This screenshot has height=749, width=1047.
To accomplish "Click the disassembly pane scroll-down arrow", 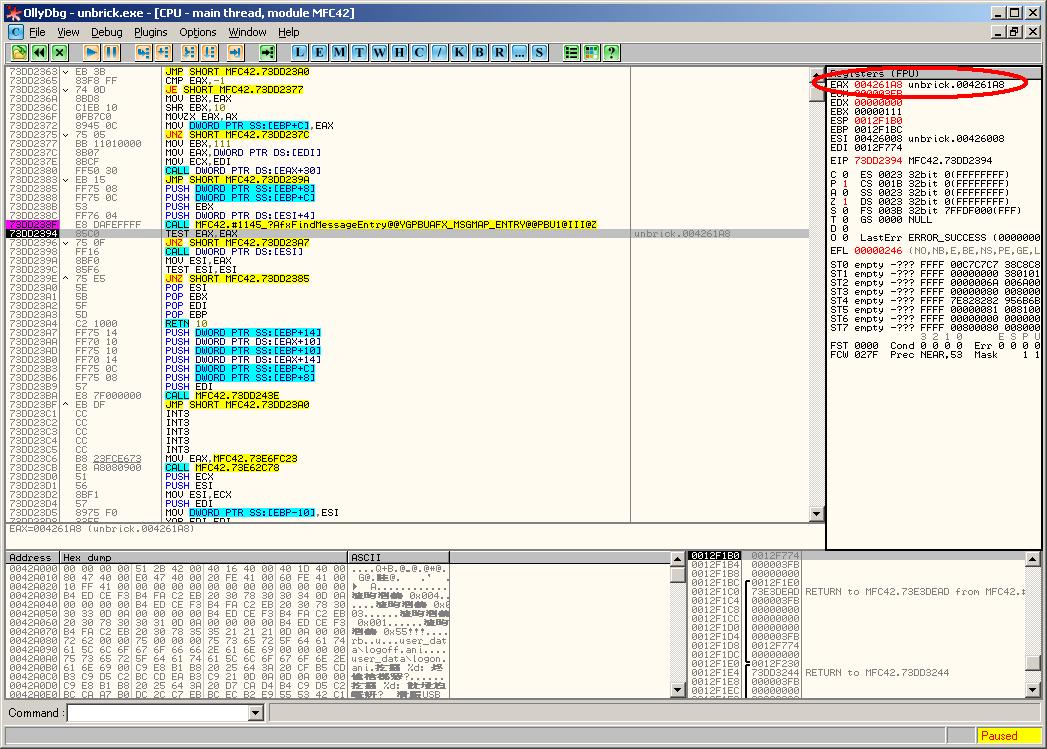I will [816, 513].
